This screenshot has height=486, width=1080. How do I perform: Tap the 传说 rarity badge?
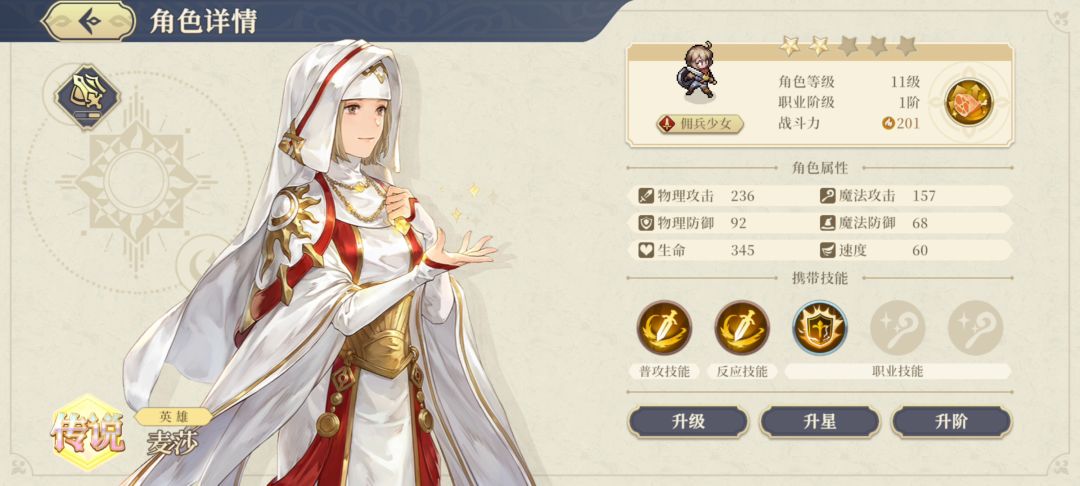pyautogui.click(x=87, y=432)
